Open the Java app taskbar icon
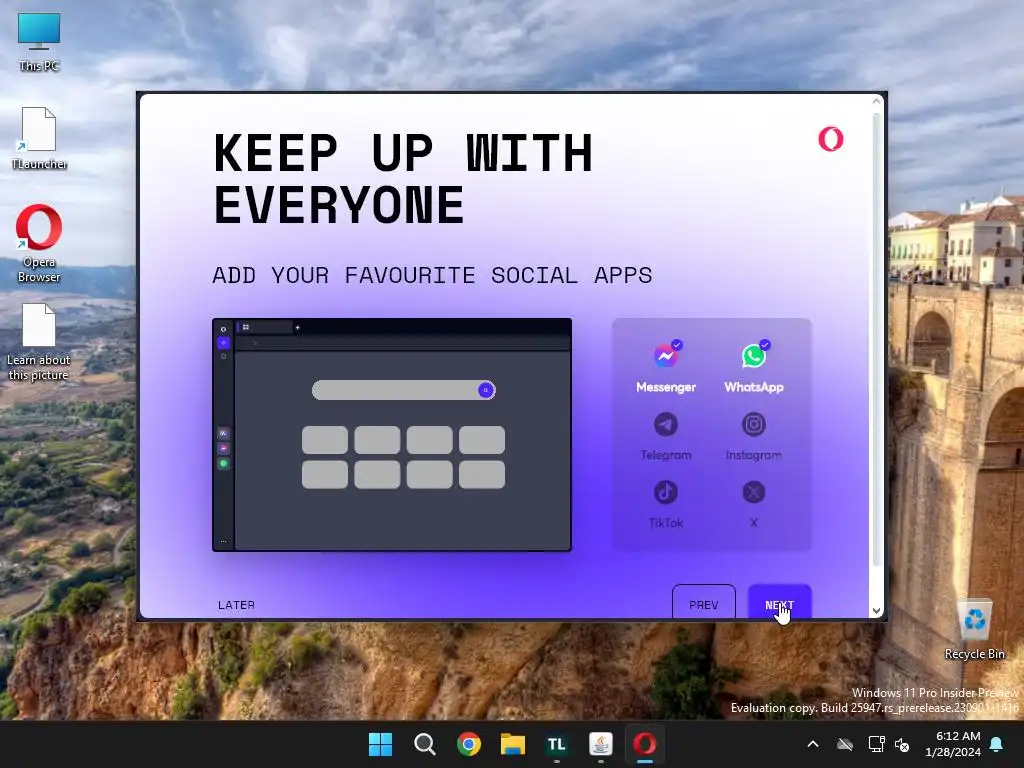The height and width of the screenshot is (768, 1024). (601, 744)
